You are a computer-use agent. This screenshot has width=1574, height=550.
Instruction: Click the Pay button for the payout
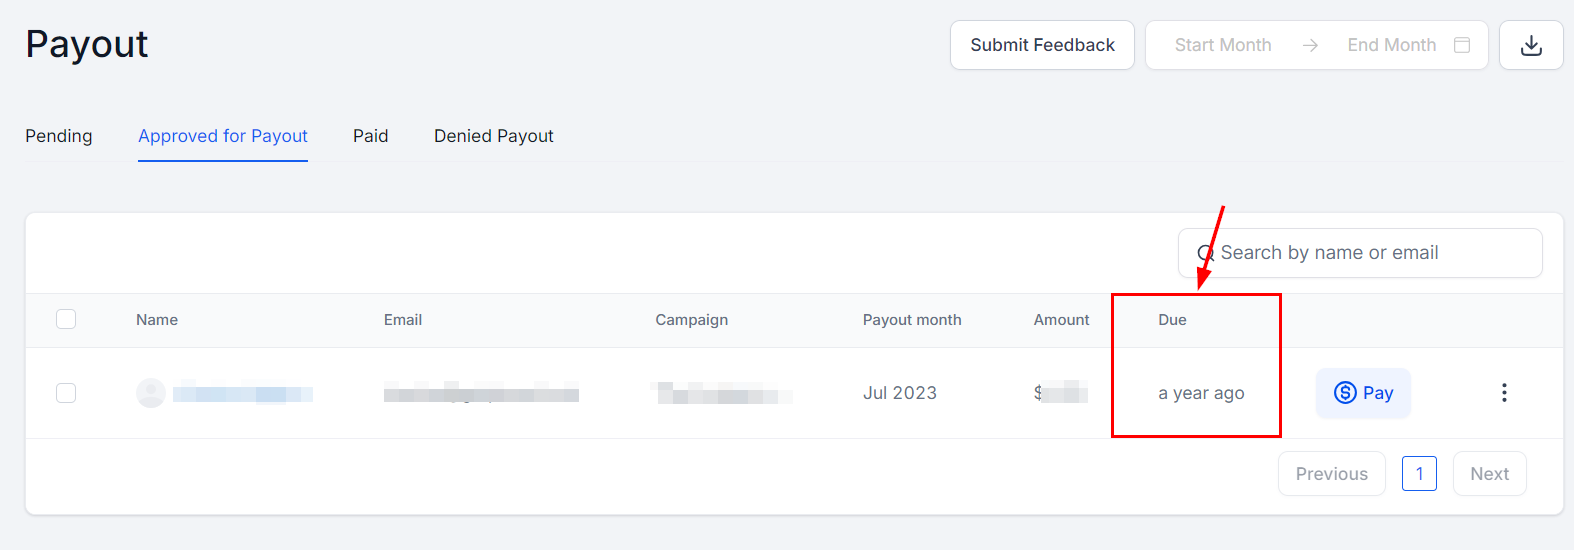pos(1363,393)
